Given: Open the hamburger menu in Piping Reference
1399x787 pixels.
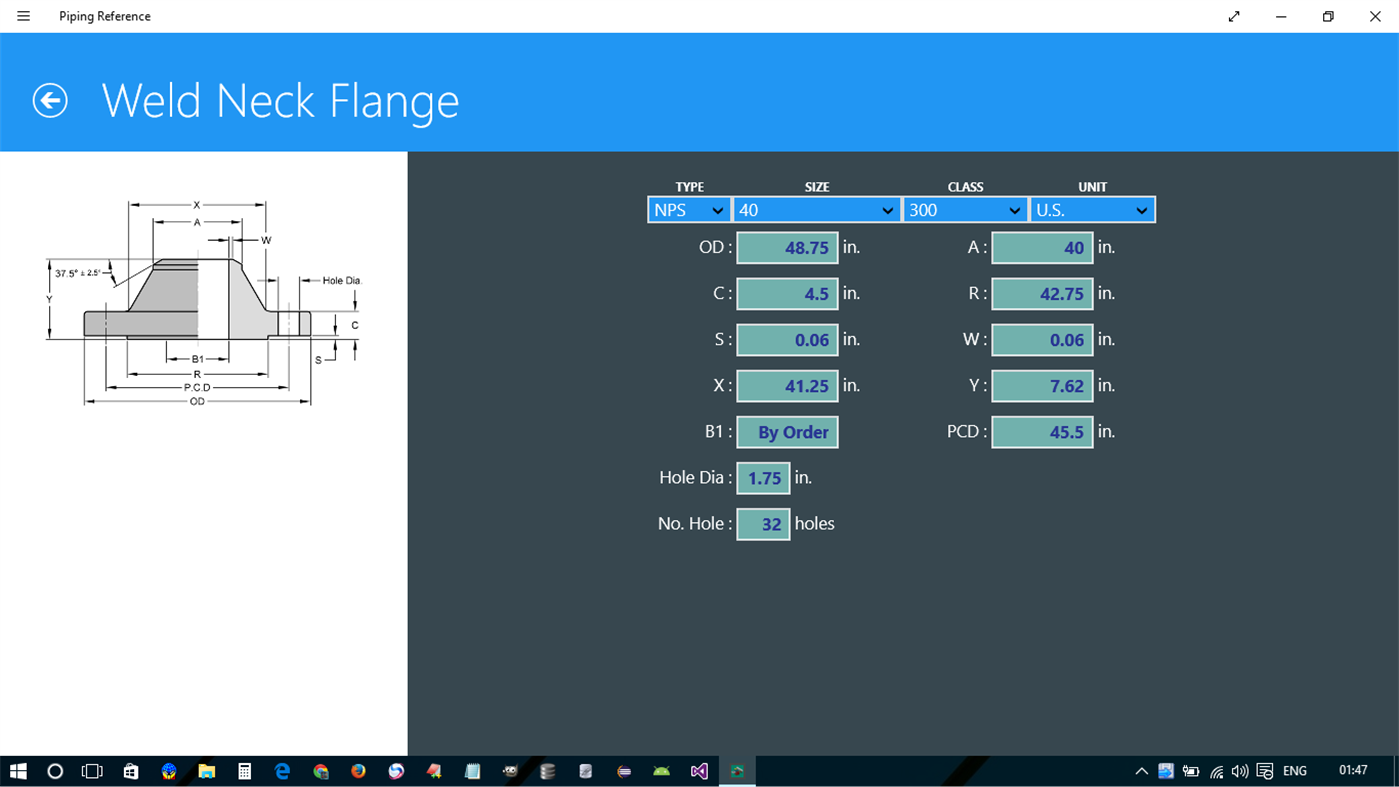Looking at the screenshot, I should (23, 16).
